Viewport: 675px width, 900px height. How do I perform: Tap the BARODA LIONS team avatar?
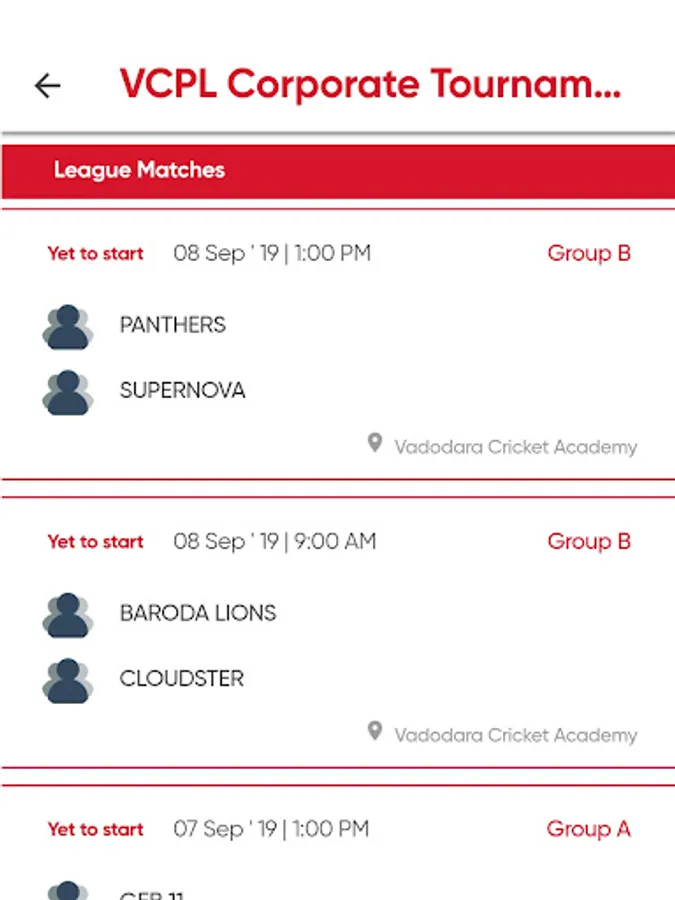(x=68, y=615)
